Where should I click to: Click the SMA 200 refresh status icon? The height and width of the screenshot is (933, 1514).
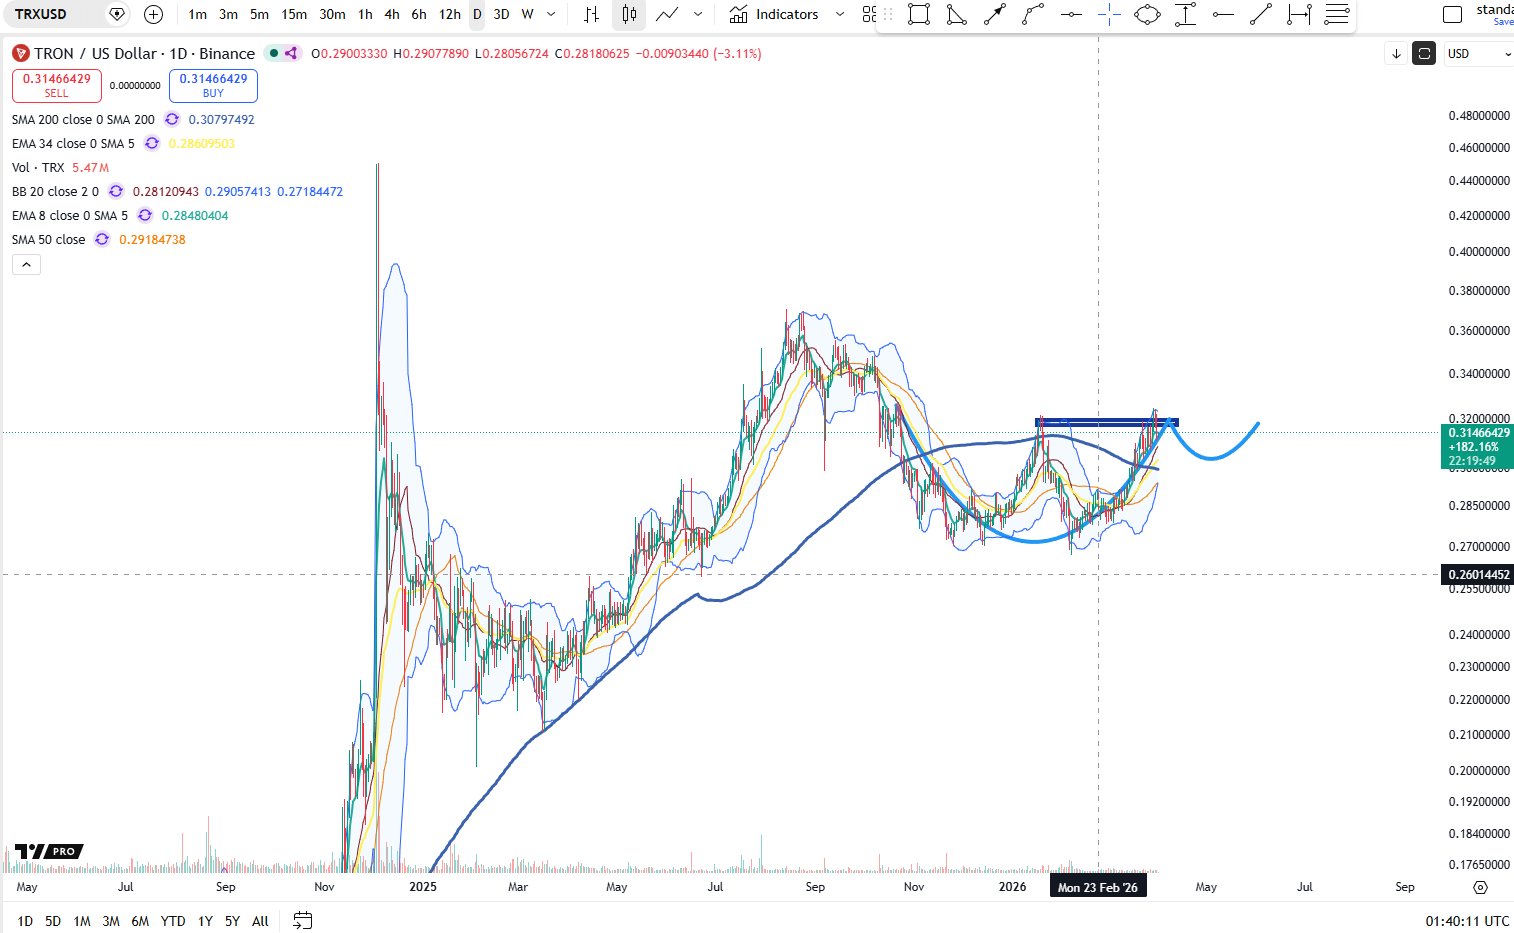click(172, 119)
